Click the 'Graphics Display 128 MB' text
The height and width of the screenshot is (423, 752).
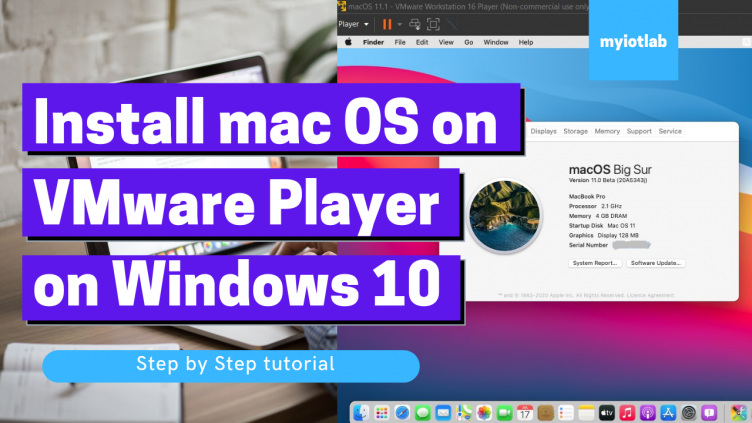click(603, 235)
